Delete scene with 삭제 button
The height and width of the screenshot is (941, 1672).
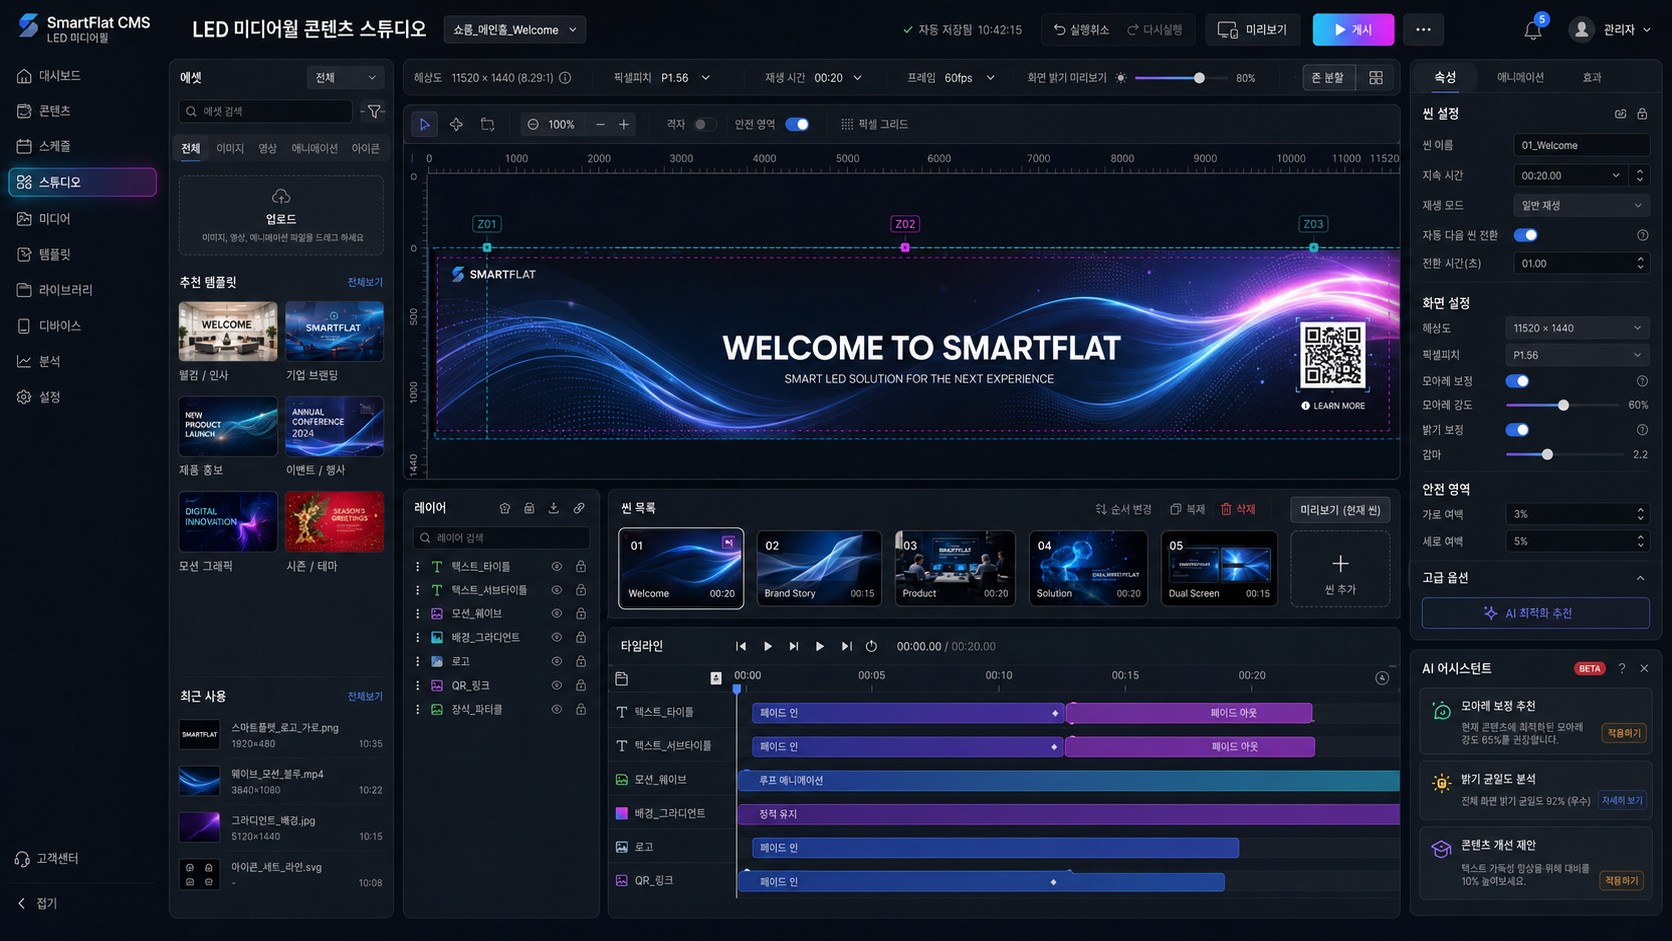pyautogui.click(x=1238, y=509)
